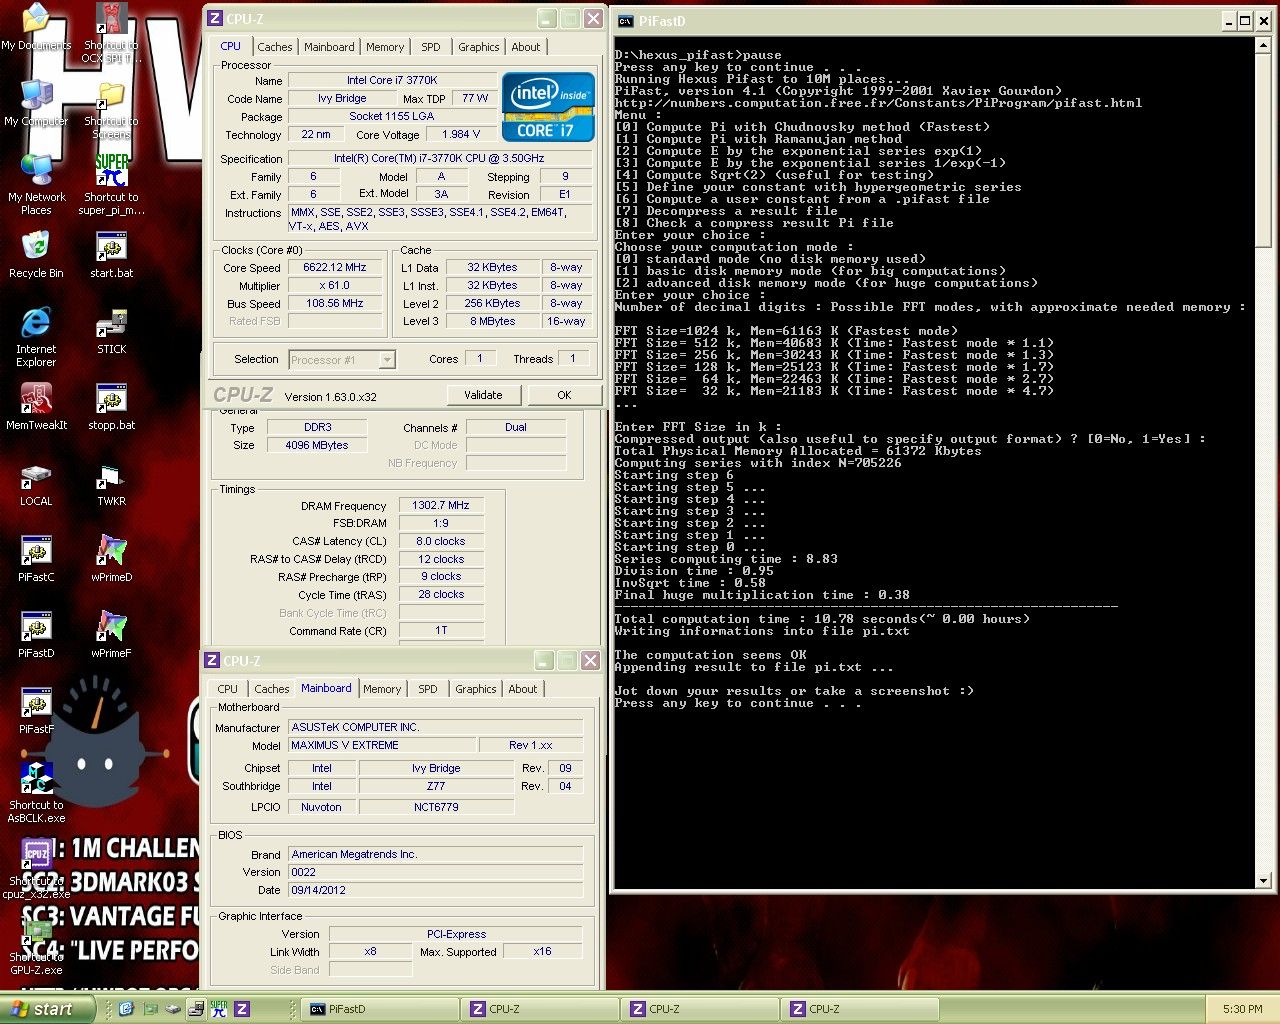Select the STICK desktop shortcut
1280x1024 pixels.
(111, 331)
